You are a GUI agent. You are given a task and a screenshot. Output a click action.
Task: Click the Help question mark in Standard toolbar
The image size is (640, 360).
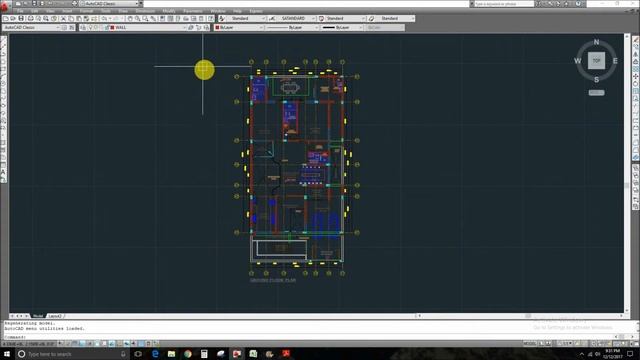(210, 18)
